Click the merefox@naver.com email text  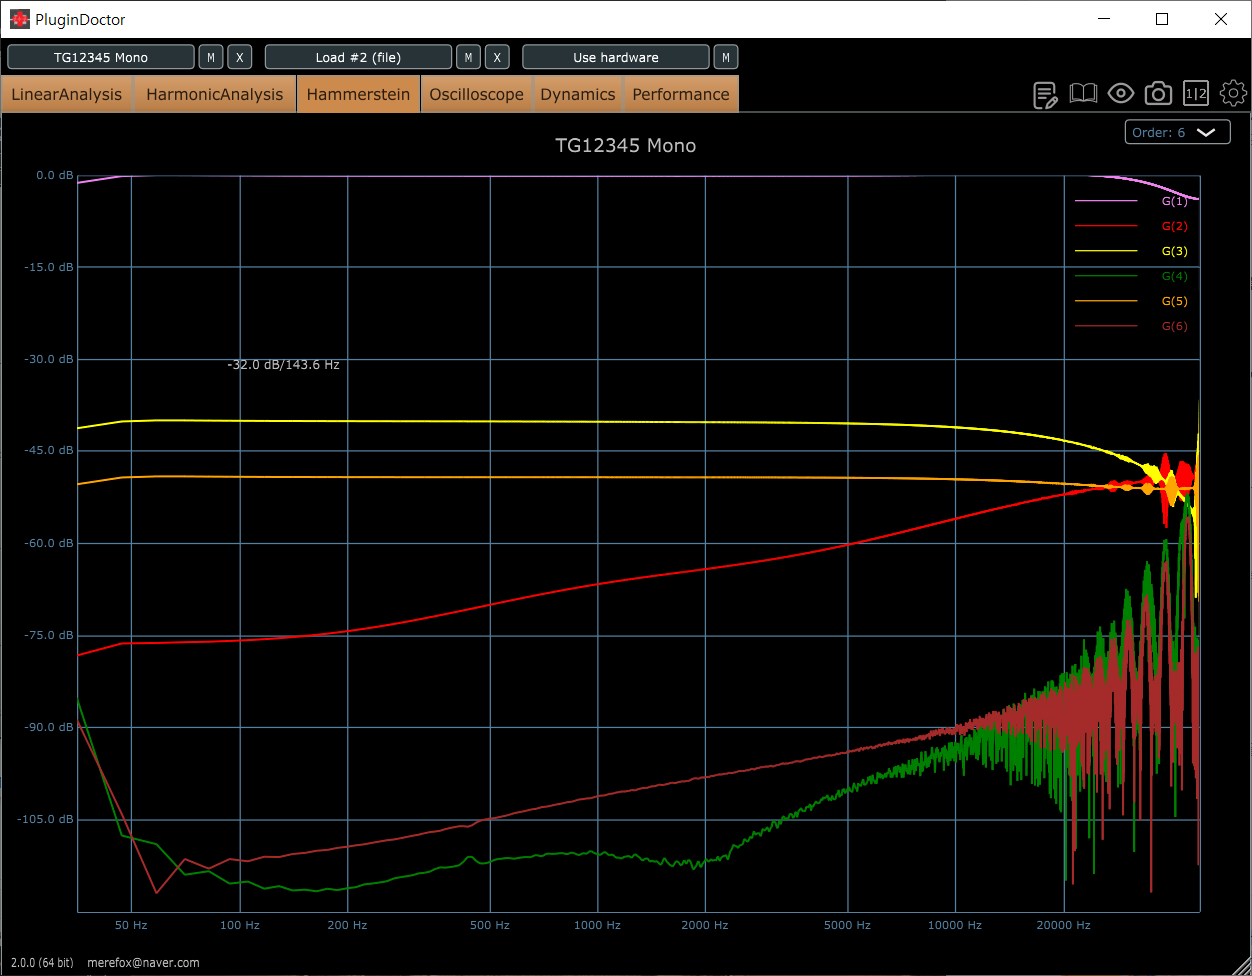(143, 963)
